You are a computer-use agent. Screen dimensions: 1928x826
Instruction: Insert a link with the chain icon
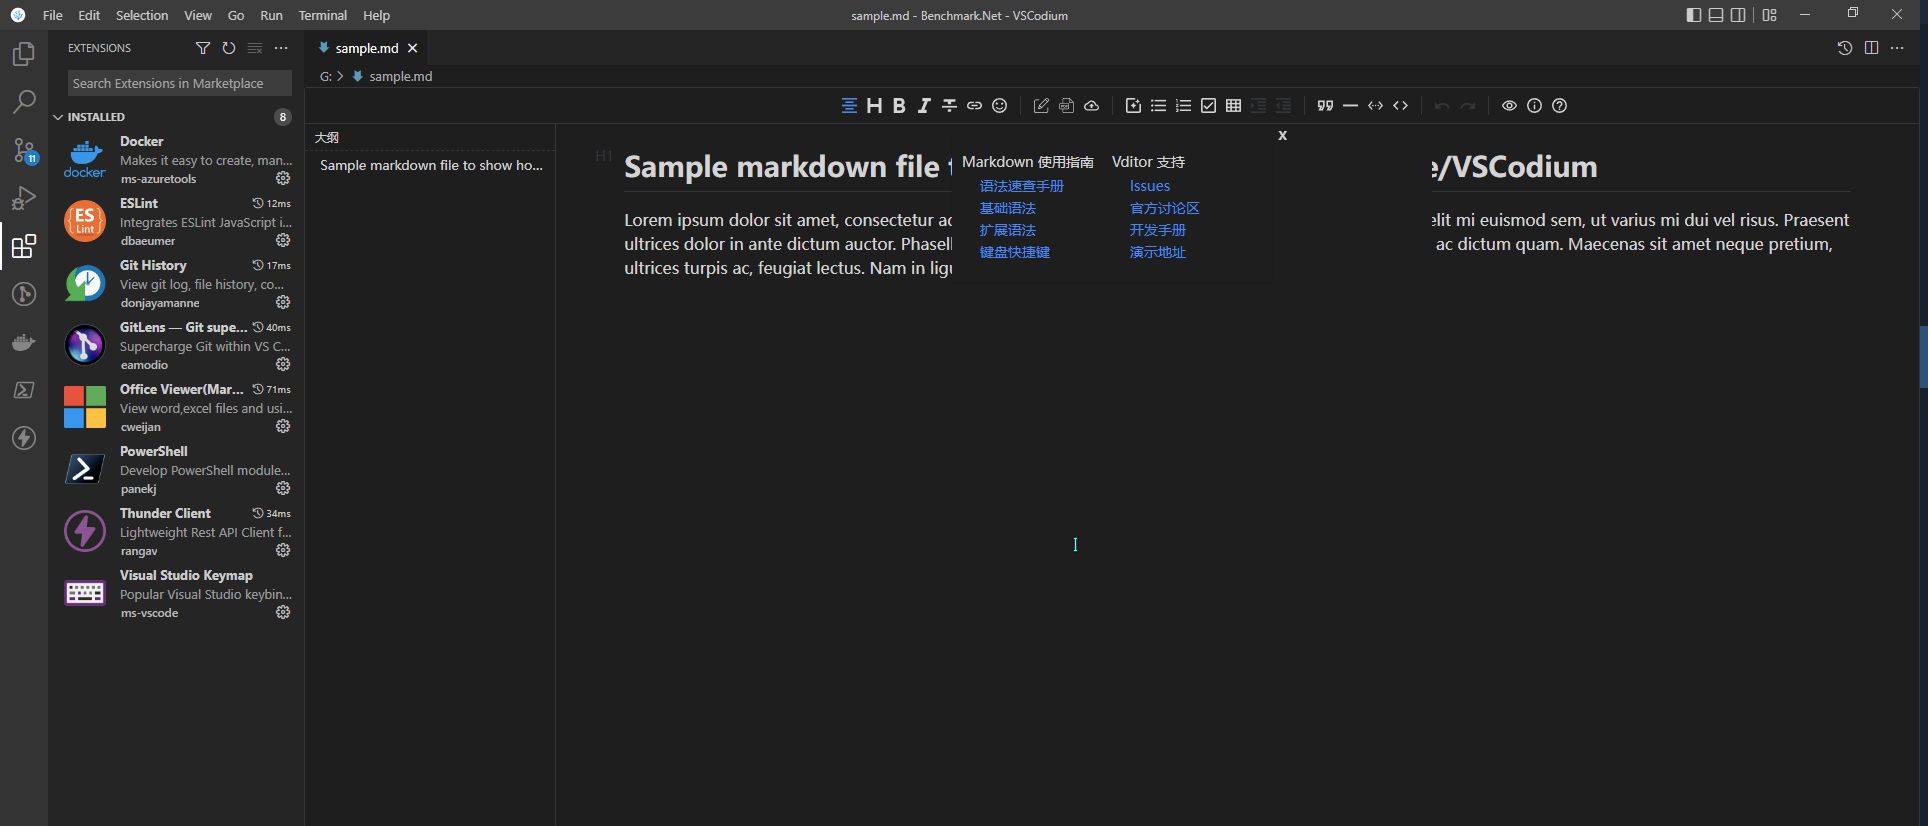974,106
